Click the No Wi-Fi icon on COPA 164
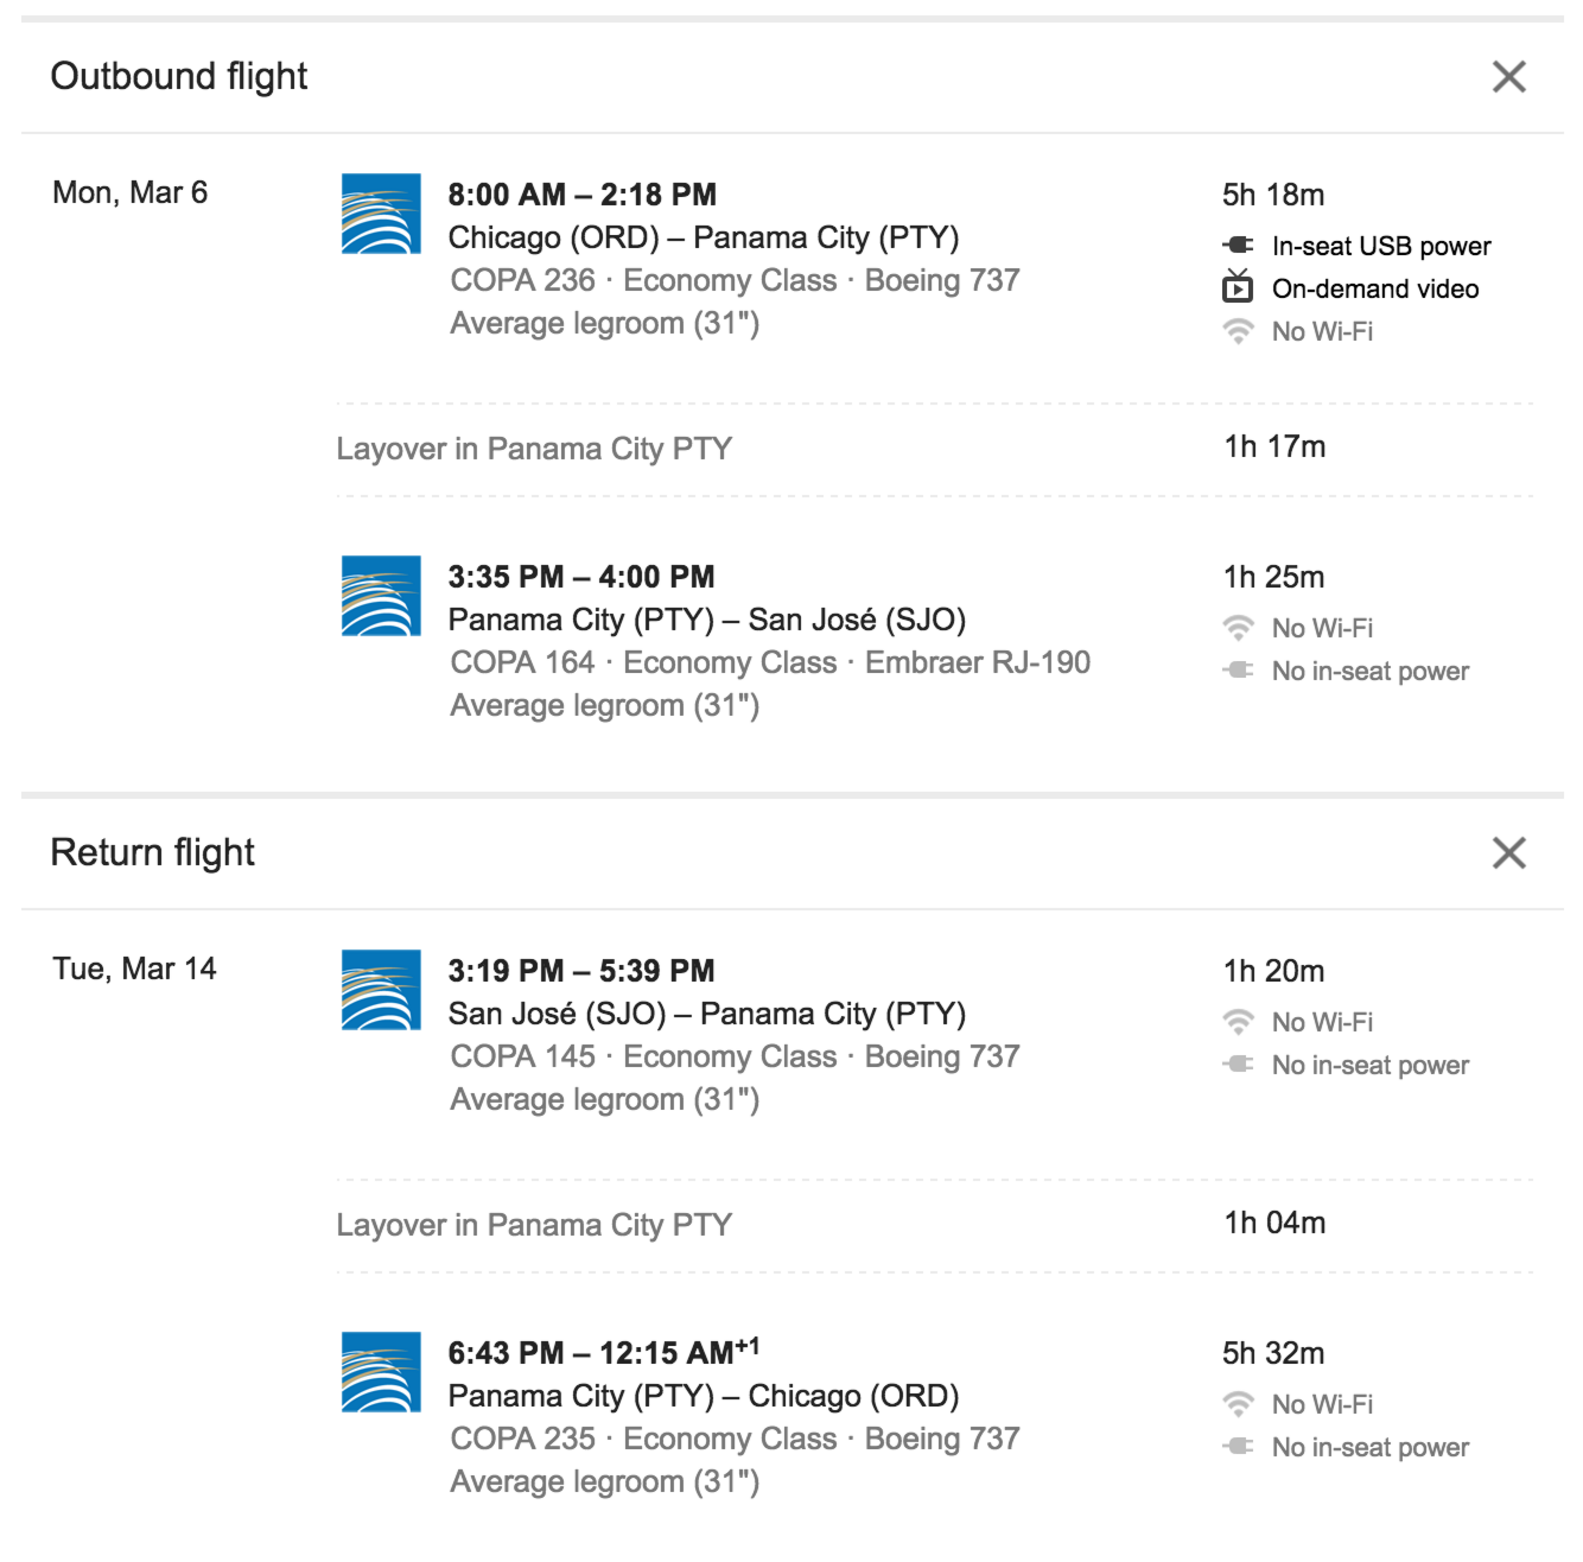Image resolution: width=1583 pixels, height=1562 pixels. click(x=1238, y=627)
